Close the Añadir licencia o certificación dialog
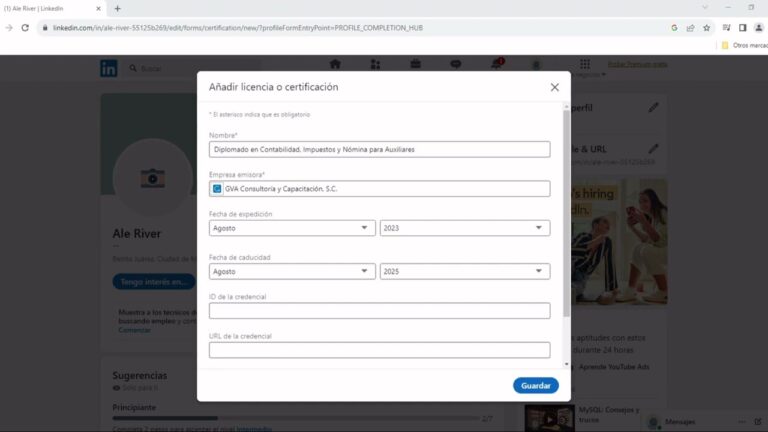 pyautogui.click(x=554, y=87)
